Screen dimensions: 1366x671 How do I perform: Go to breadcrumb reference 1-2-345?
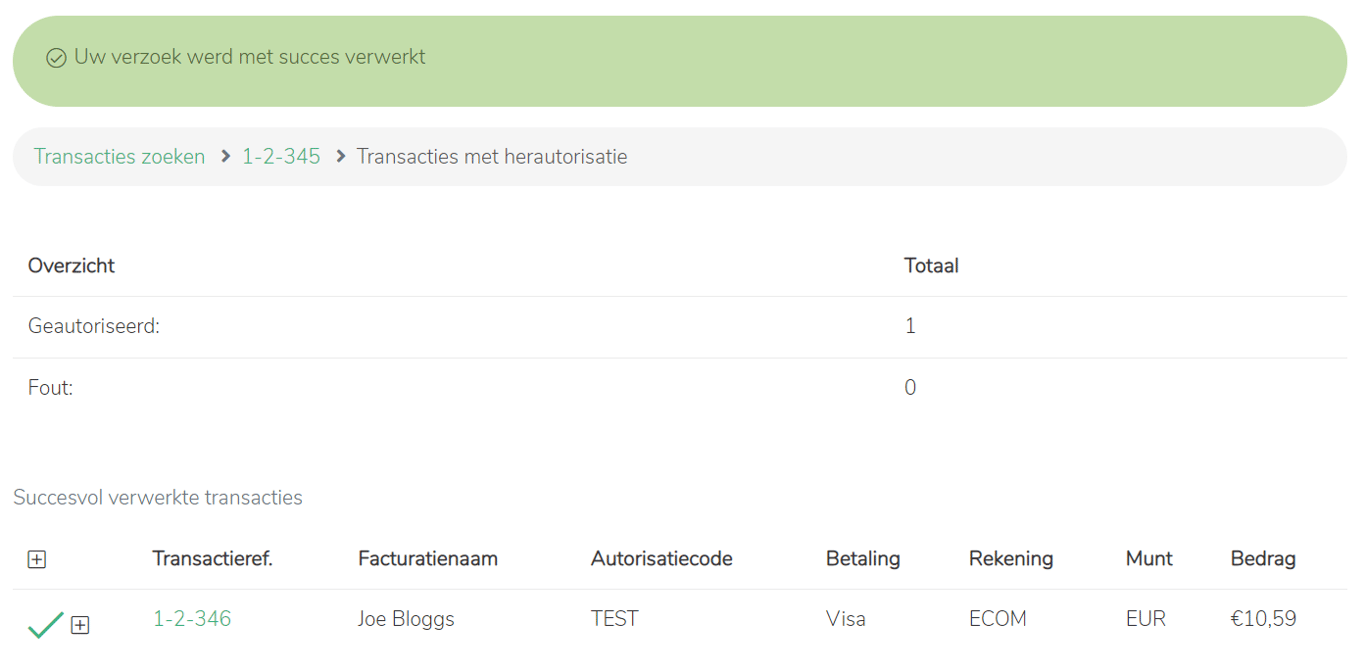tap(281, 157)
